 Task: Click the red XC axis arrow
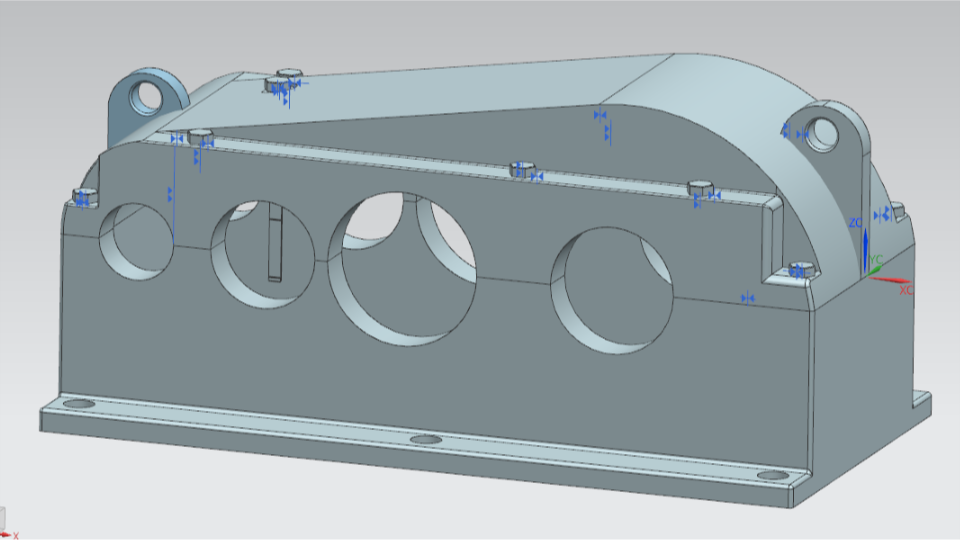point(889,280)
